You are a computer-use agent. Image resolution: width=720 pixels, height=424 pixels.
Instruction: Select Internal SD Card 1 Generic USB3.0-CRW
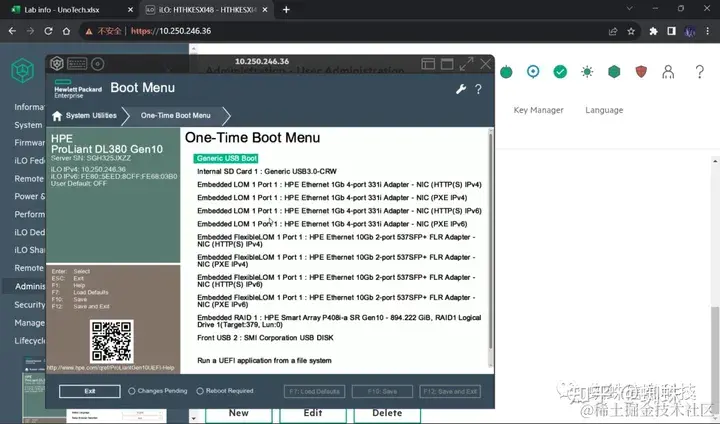[x=267, y=171]
